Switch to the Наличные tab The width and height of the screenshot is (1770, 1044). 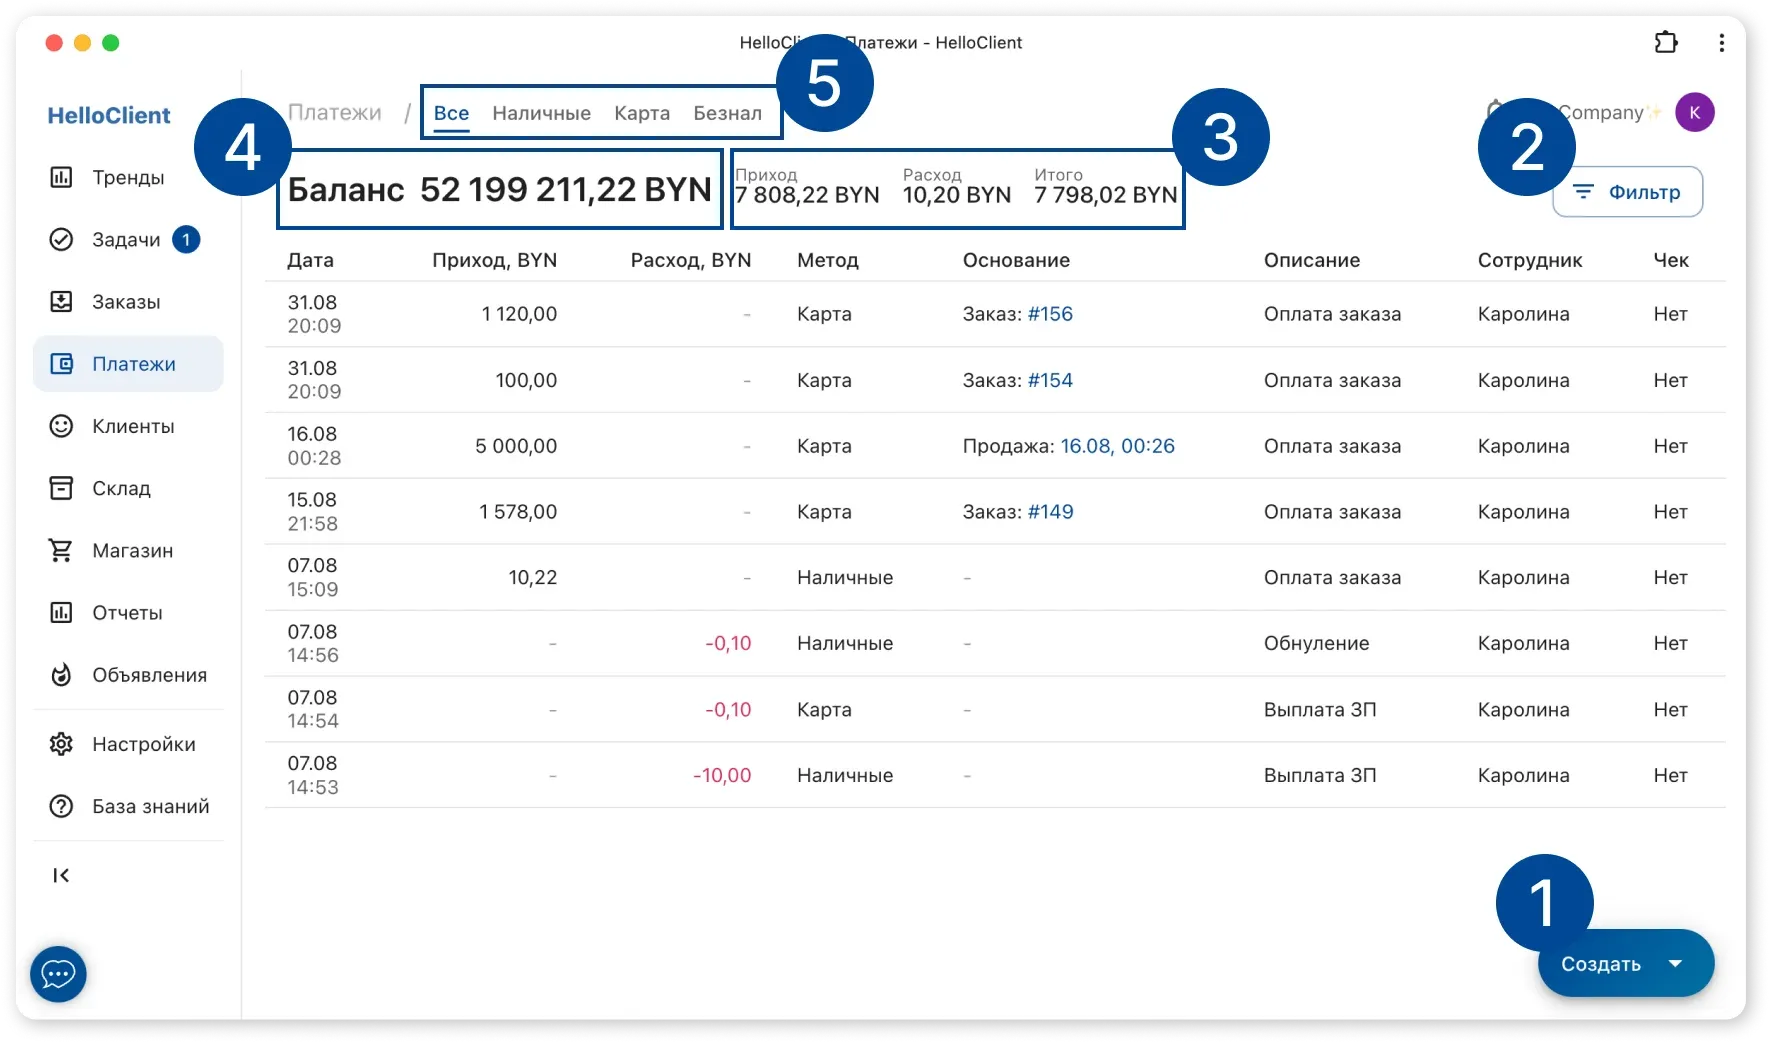541,113
